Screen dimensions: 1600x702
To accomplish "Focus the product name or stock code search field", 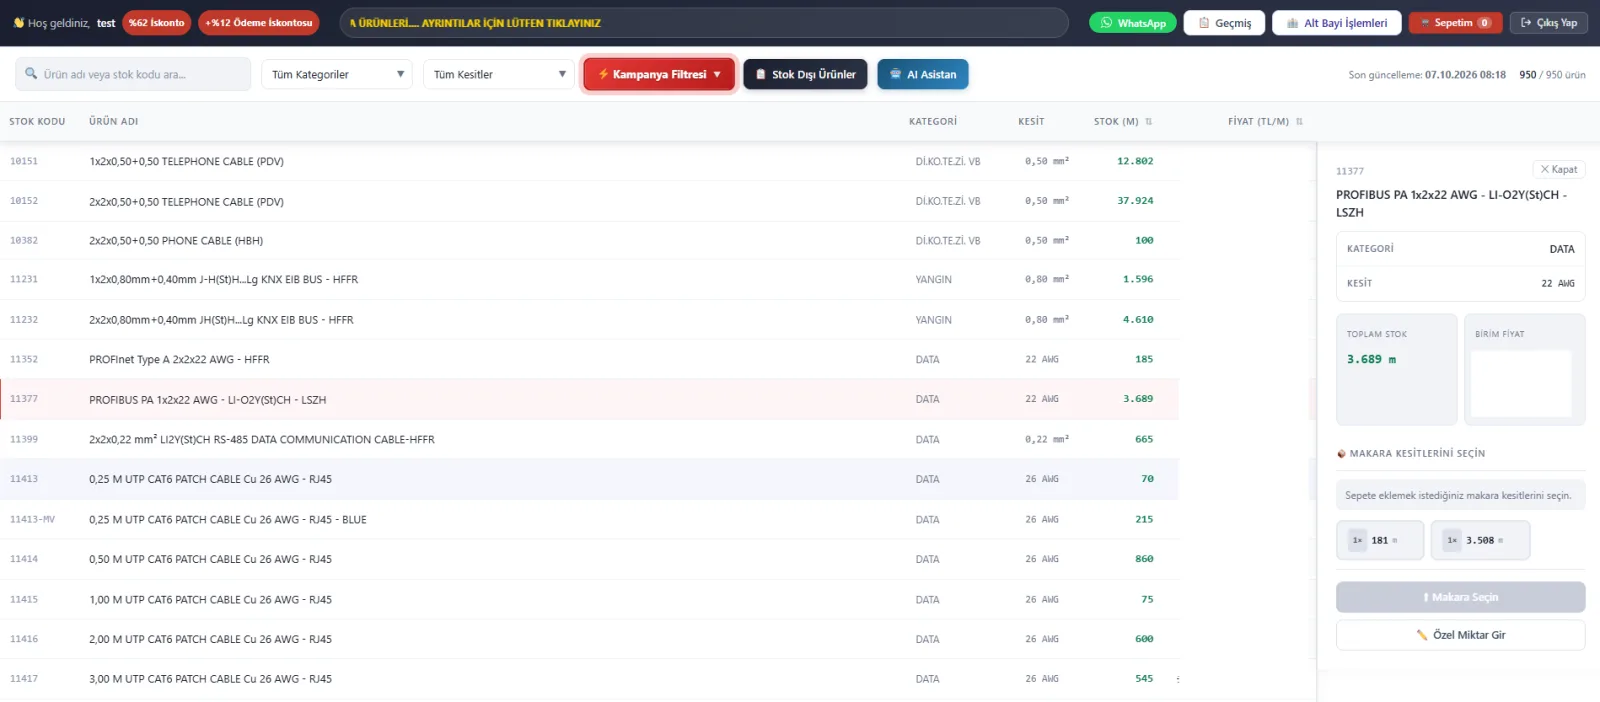I will (x=133, y=74).
